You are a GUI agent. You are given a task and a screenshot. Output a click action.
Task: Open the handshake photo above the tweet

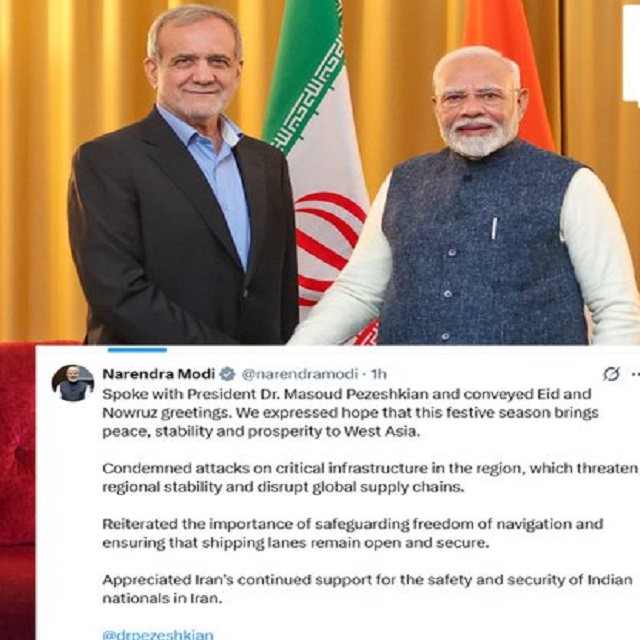pyautogui.click(x=320, y=171)
